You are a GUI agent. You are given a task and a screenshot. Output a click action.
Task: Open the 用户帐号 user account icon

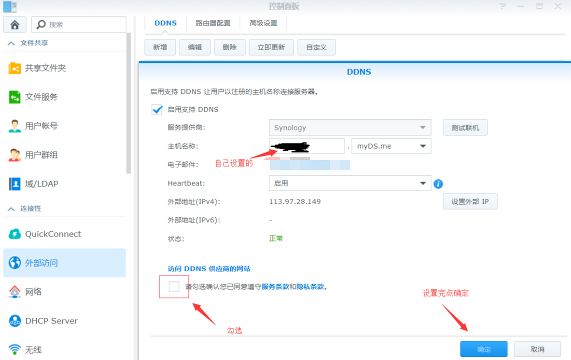tap(15, 126)
